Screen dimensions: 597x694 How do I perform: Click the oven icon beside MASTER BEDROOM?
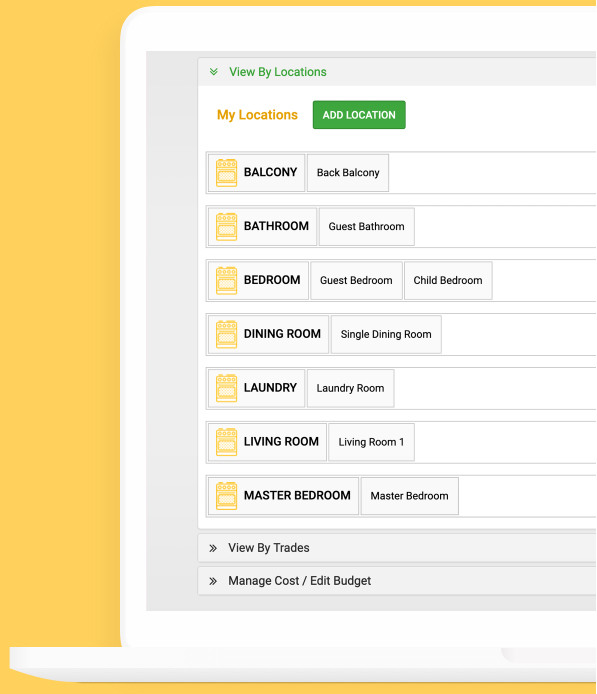pyautogui.click(x=226, y=496)
